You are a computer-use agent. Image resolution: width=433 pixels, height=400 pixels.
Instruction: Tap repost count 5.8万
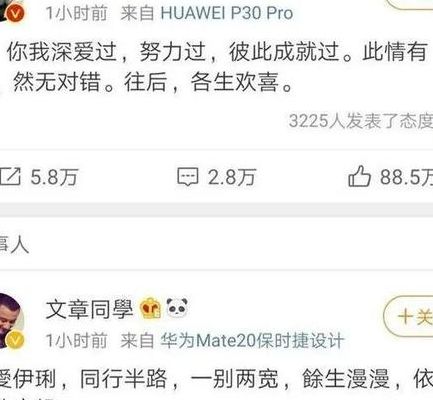54,177
